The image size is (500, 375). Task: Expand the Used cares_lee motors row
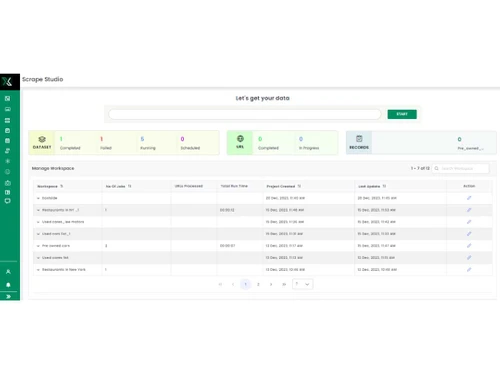pos(38,222)
